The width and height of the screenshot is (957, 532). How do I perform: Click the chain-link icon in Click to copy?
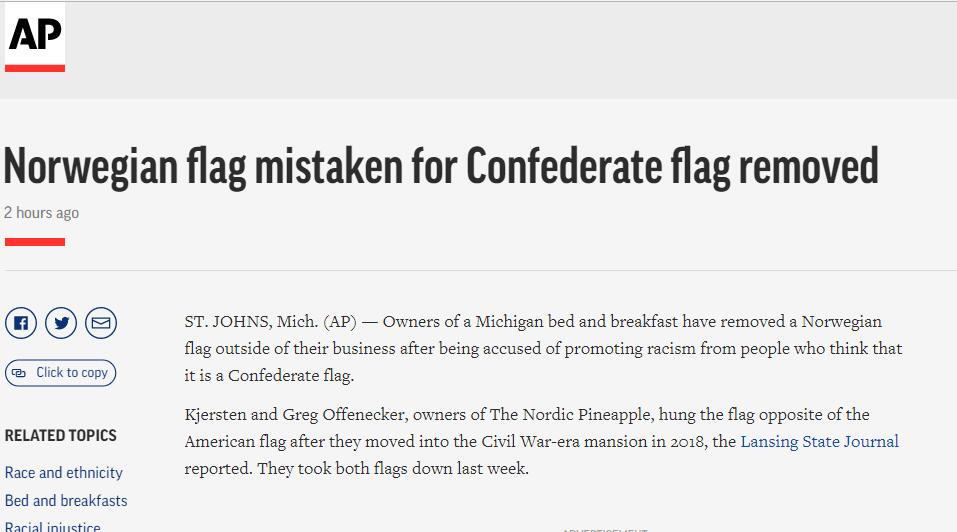(19, 373)
